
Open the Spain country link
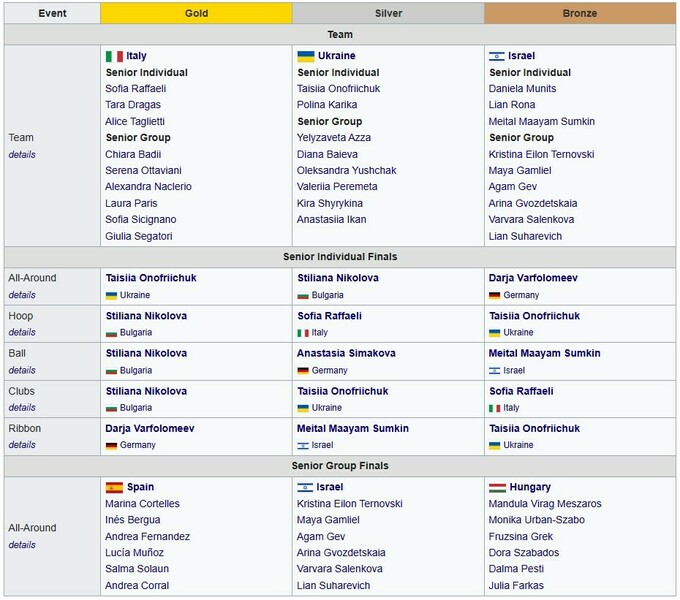140,487
